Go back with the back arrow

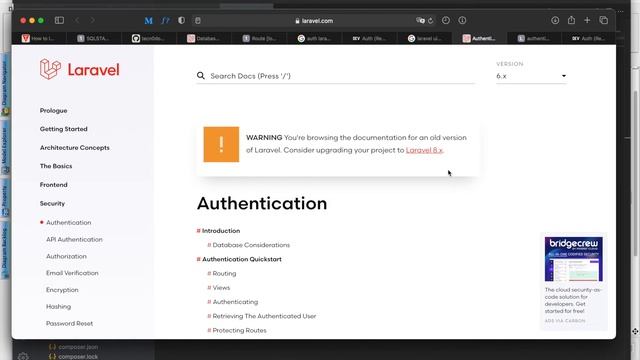pyautogui.click(x=77, y=20)
